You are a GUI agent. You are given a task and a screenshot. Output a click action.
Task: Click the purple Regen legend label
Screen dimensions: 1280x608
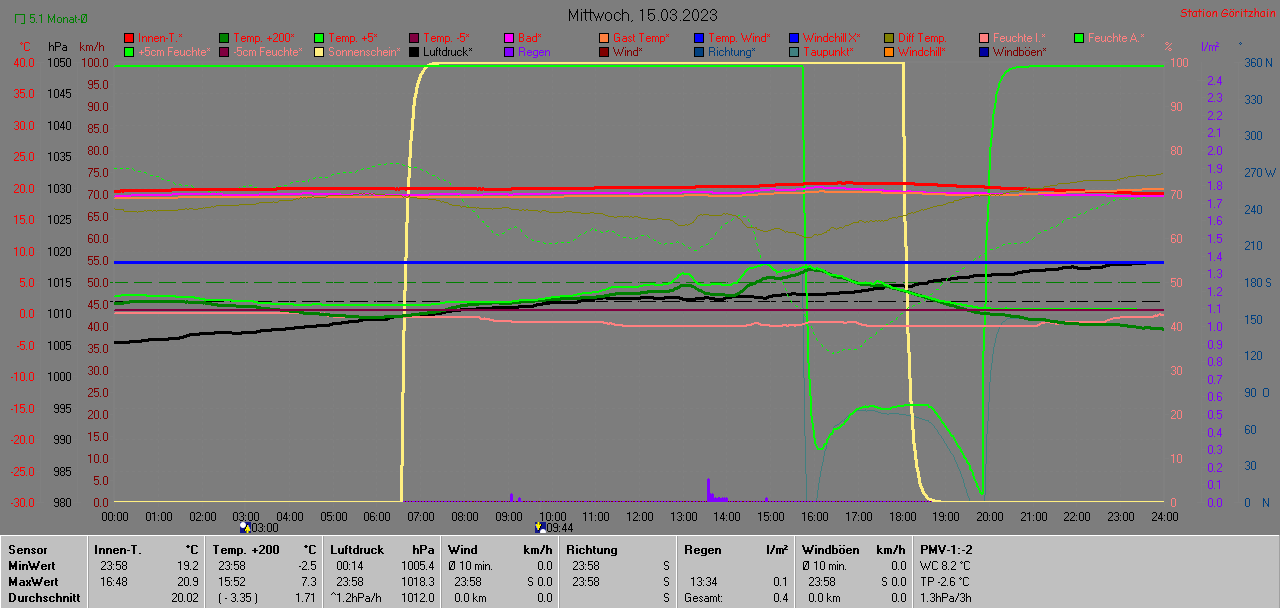(534, 52)
